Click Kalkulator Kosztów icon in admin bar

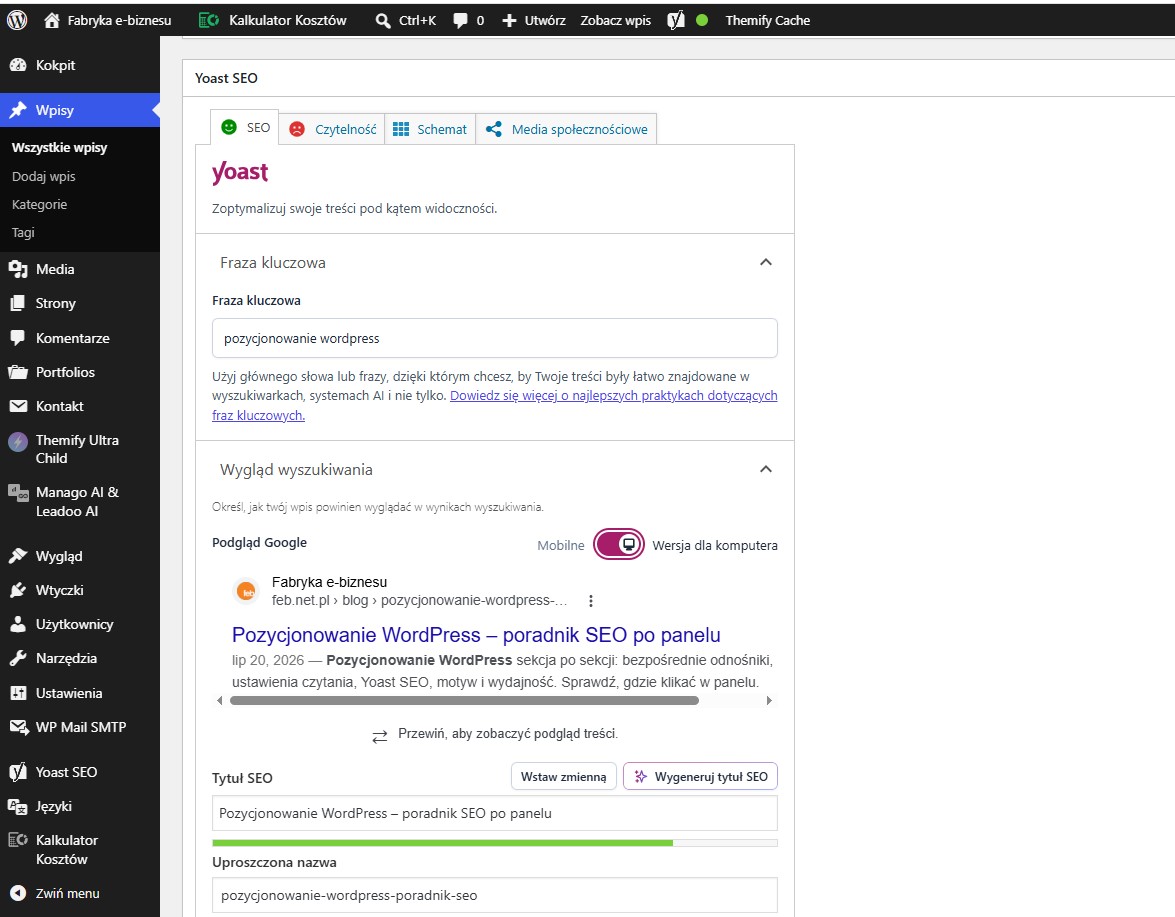(208, 20)
